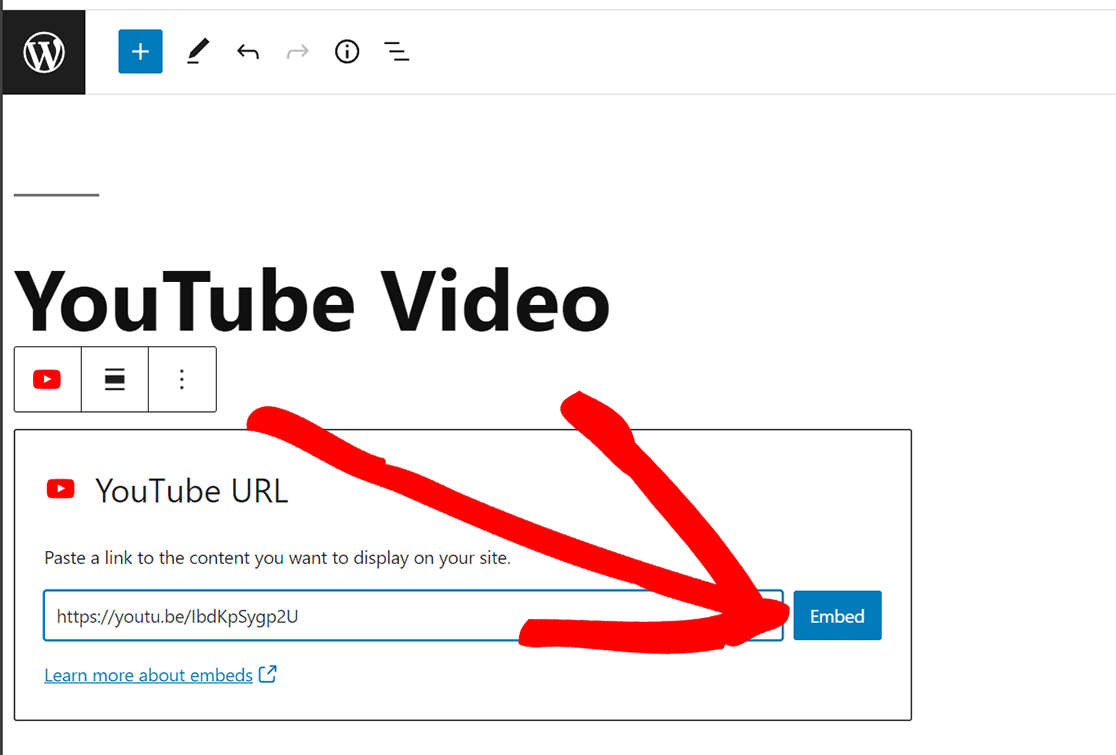Show document details via the info icon
The image size is (1116, 755).
coord(346,51)
